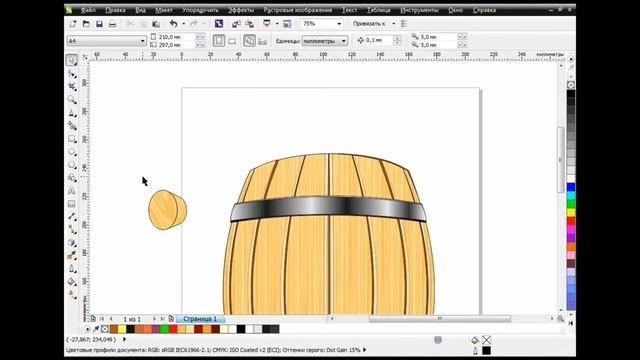Pick green swatch in document palette
The image size is (640, 360).
164,329
